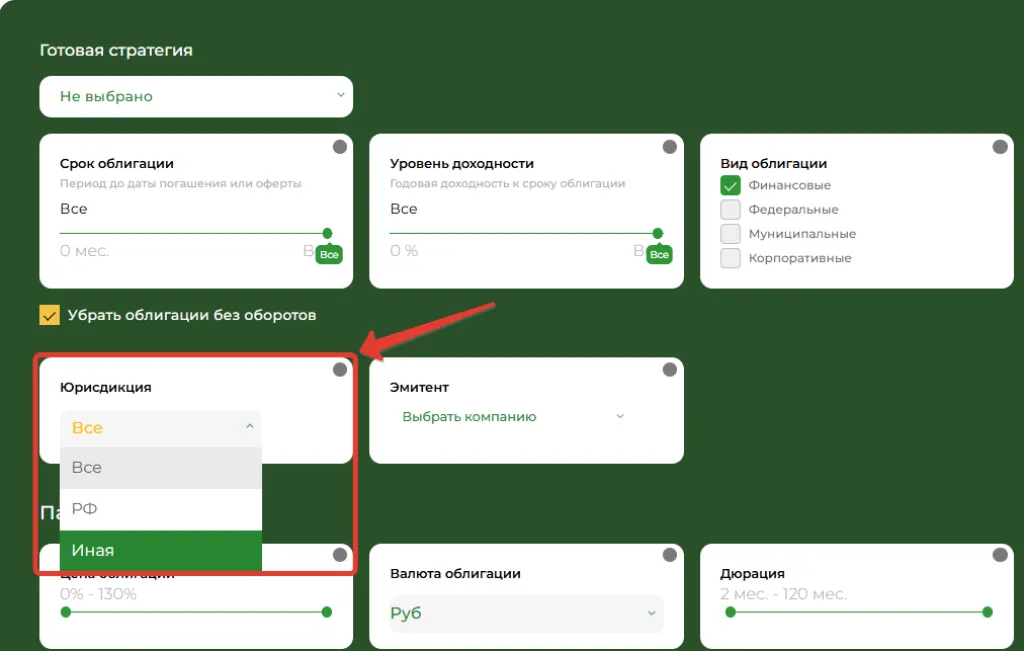Image resolution: width=1024 pixels, height=651 pixels.
Task: Check the Корпоративные bond type
Action: tap(730, 258)
